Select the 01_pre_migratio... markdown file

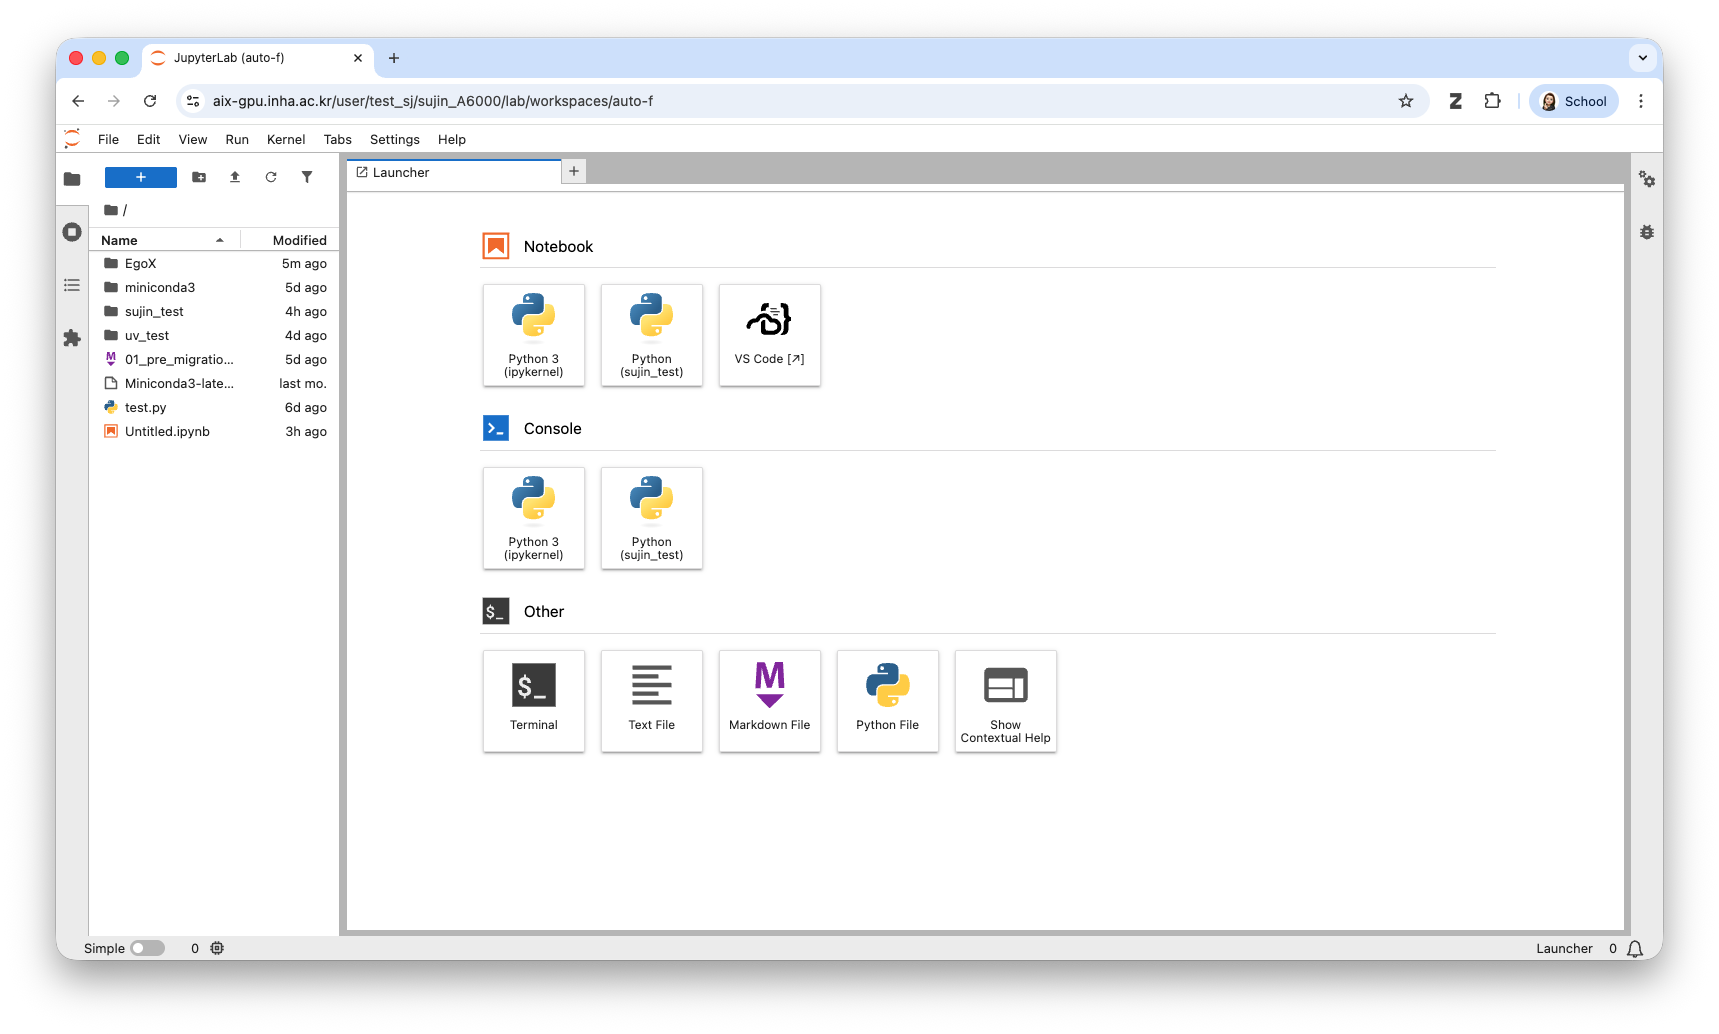[x=214, y=360]
